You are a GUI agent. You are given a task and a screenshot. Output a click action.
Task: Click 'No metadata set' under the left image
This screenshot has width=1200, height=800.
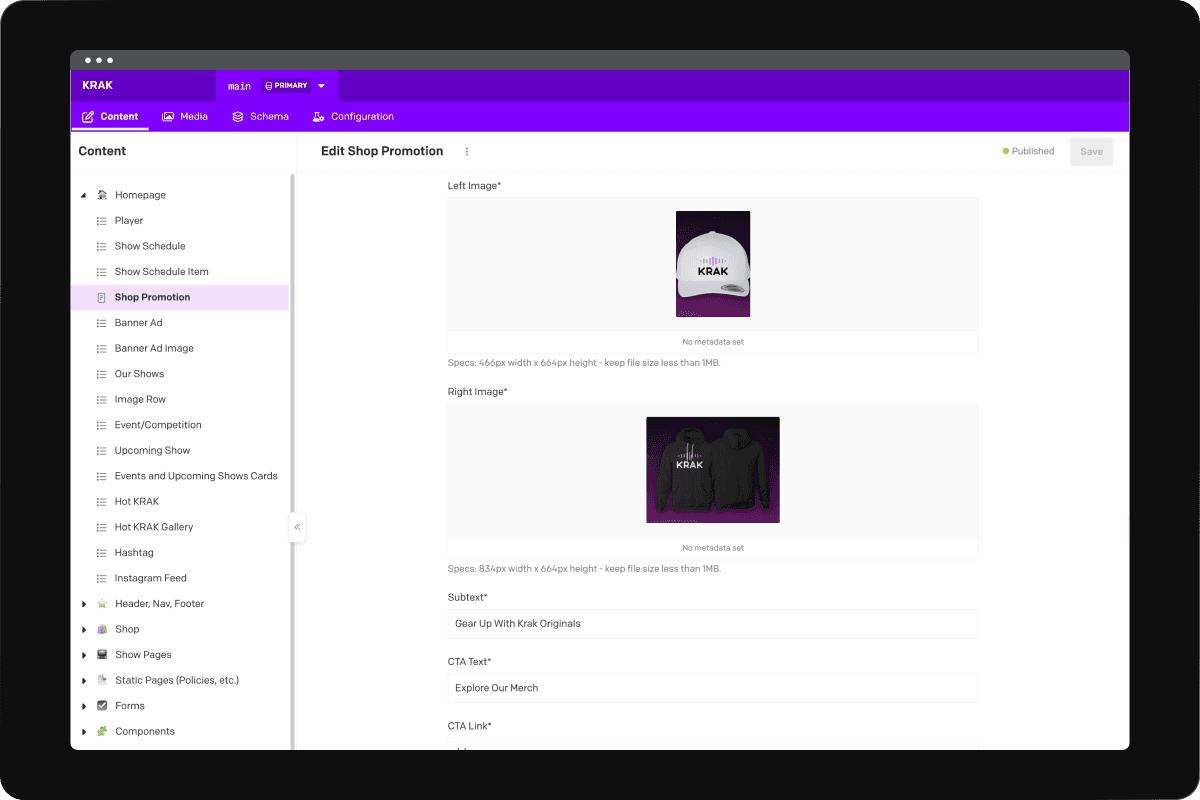tap(713, 342)
